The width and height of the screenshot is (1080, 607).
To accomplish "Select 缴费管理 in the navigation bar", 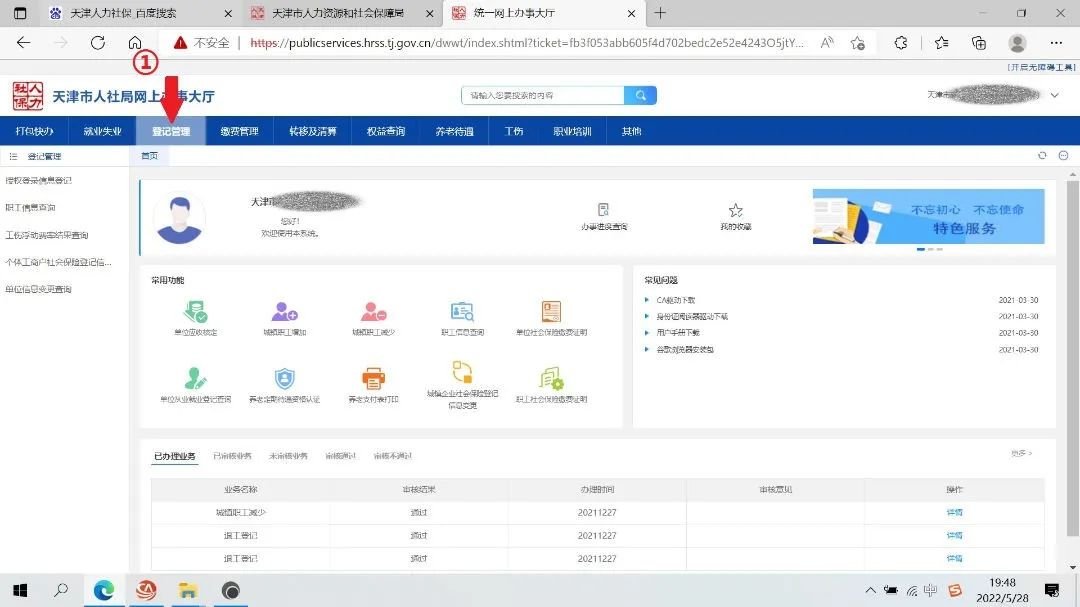I will [239, 131].
